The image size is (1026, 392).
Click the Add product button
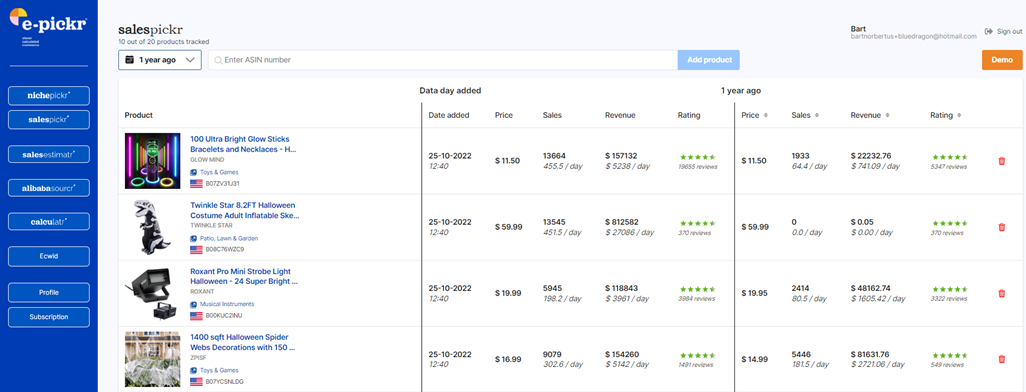click(709, 60)
